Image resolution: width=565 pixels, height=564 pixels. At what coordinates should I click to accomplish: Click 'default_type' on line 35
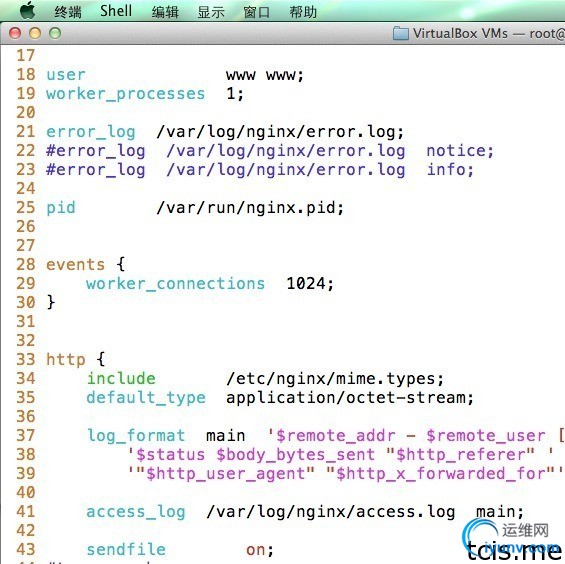[x=146, y=398]
